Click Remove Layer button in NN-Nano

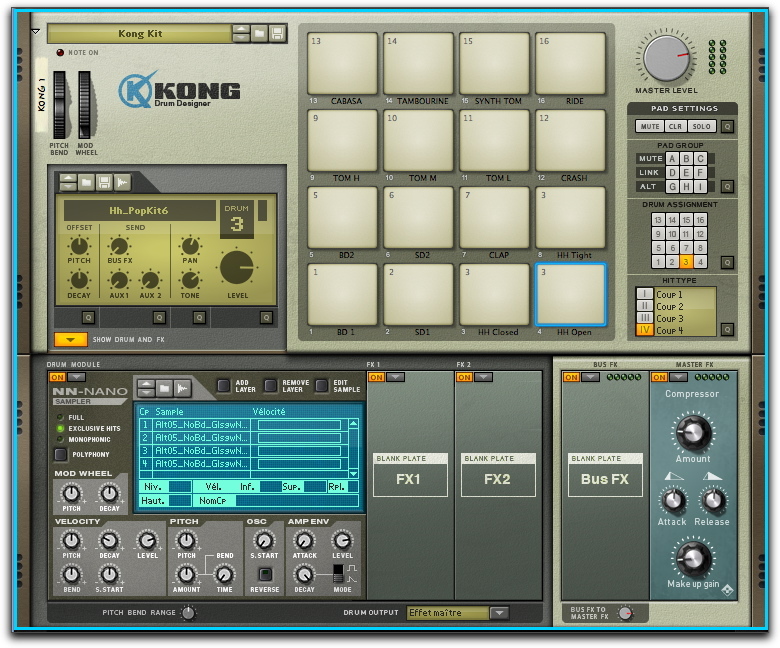tap(271, 386)
